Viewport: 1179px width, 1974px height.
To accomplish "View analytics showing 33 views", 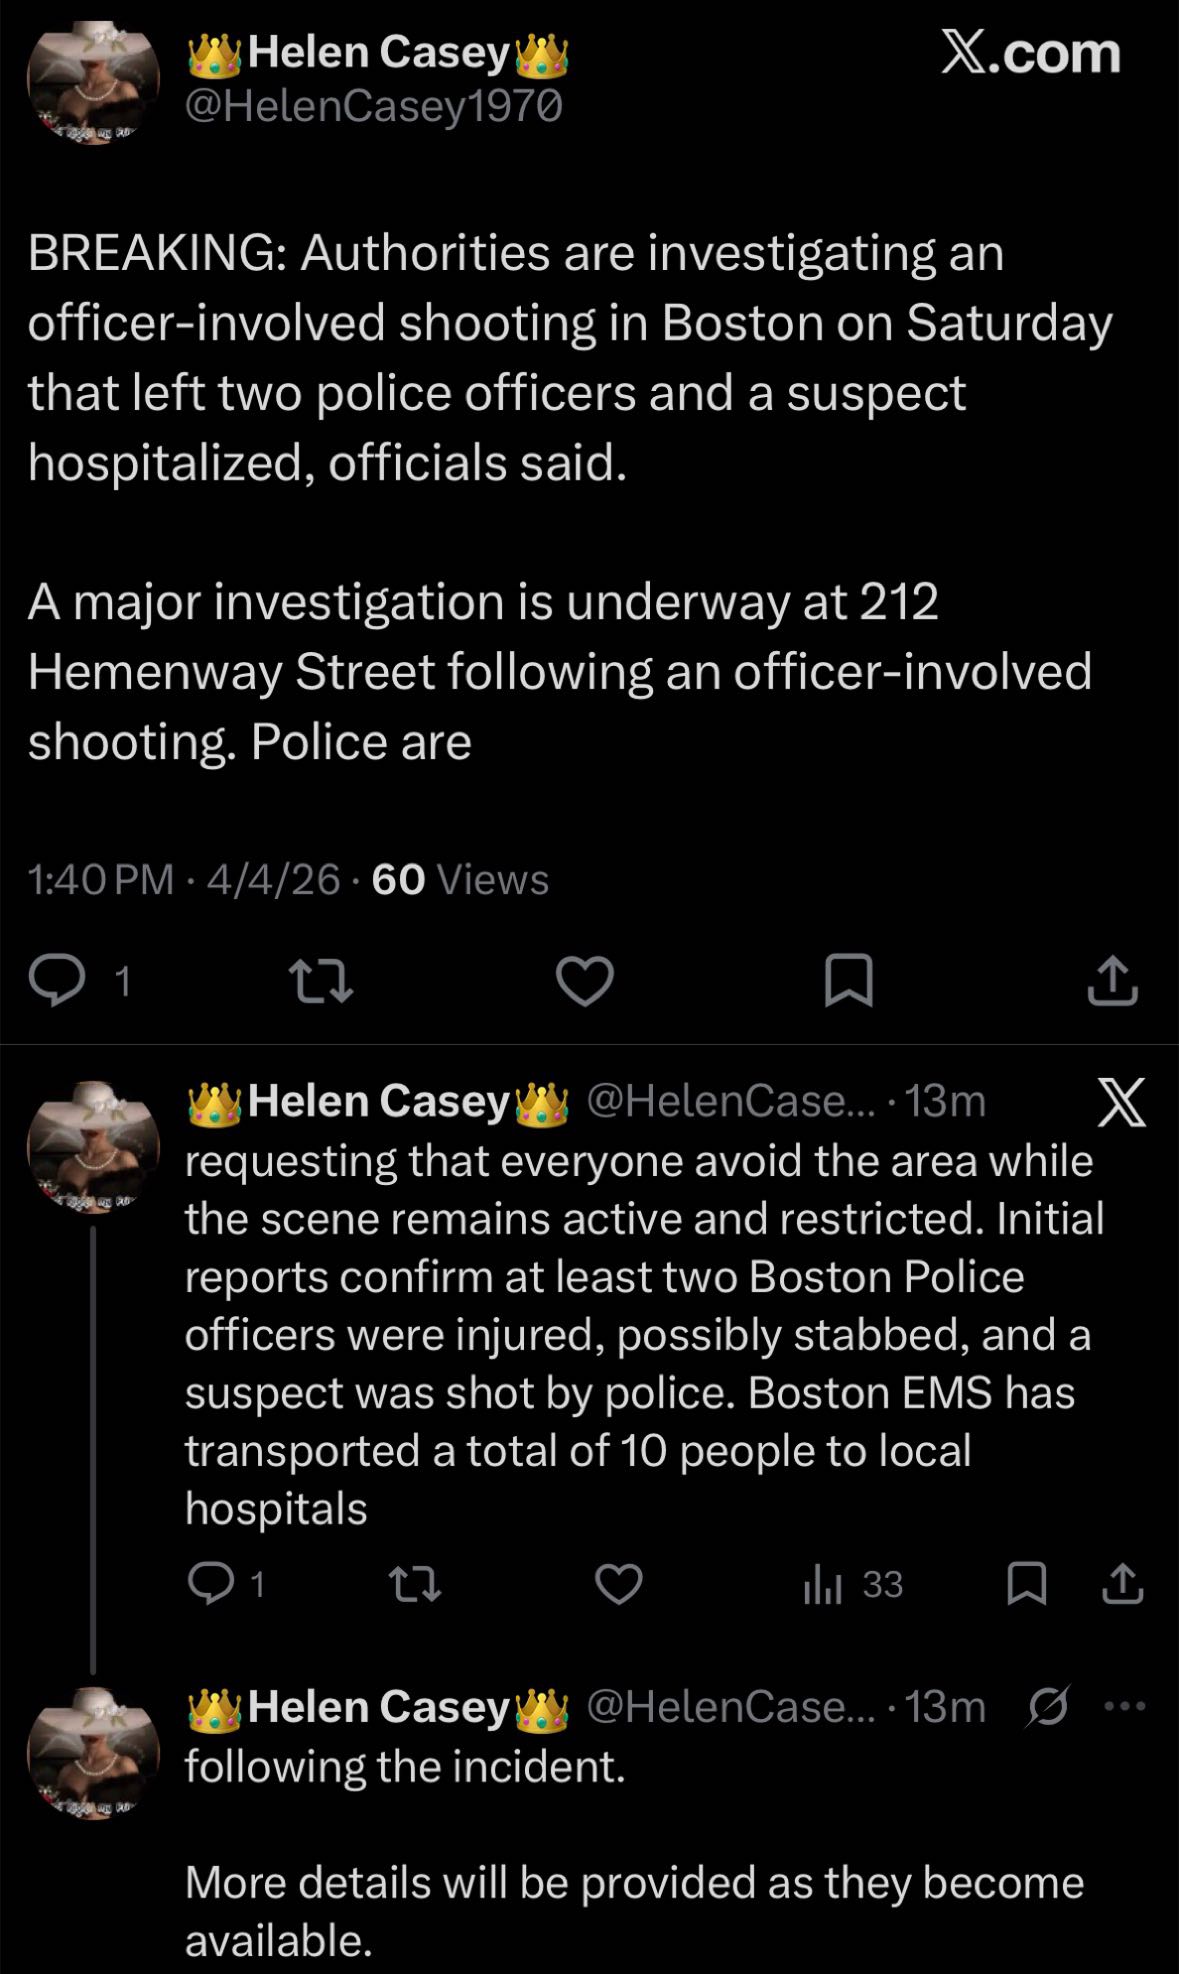I will point(853,1584).
